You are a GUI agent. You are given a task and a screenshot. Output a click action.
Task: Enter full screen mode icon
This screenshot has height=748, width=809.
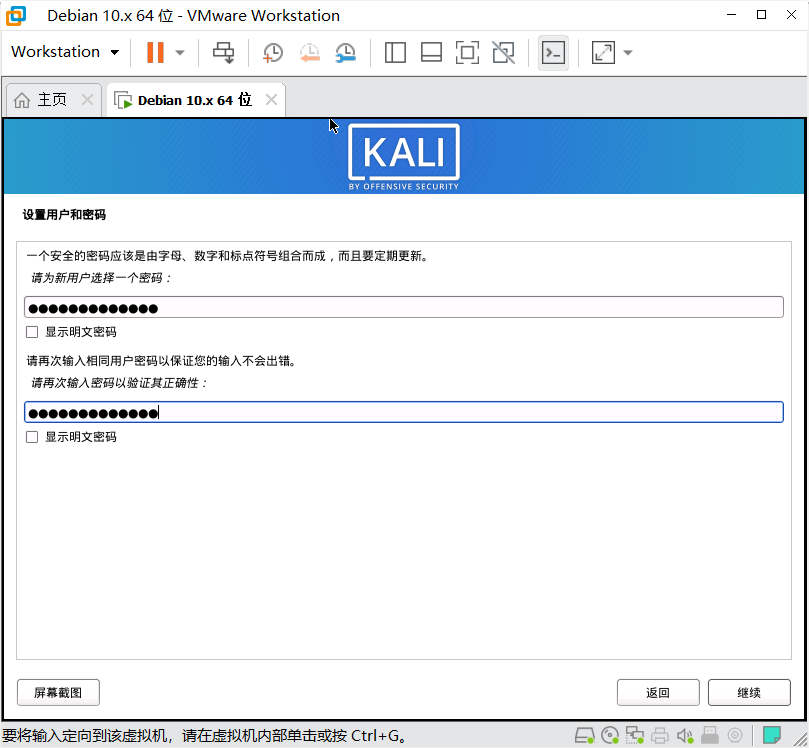coord(467,53)
